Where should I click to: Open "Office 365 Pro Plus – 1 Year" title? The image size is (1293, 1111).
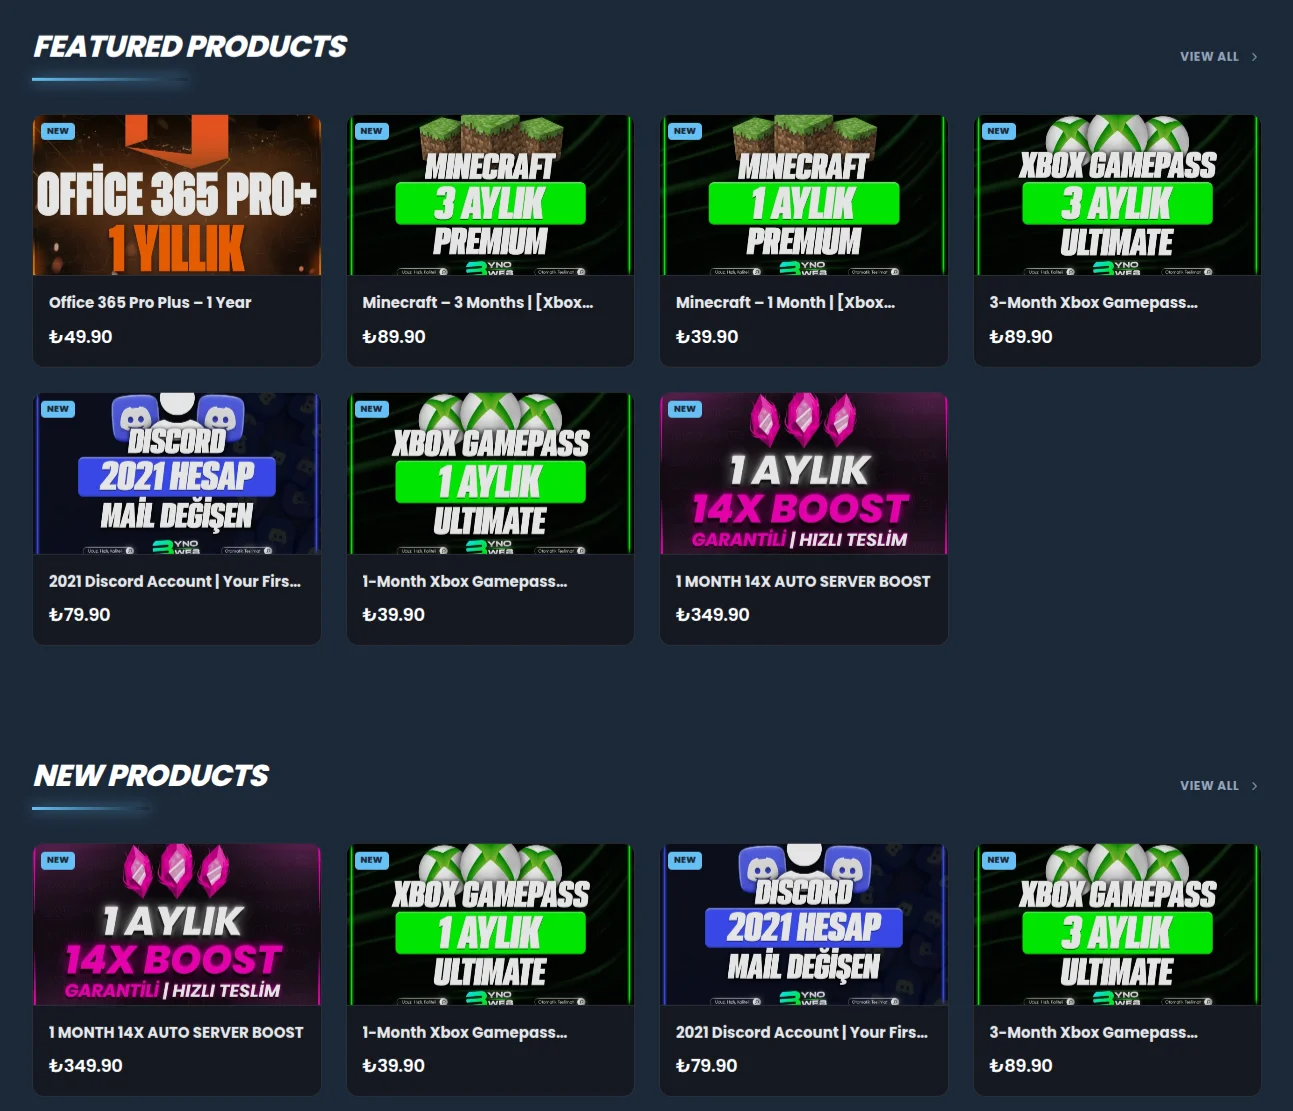[x=150, y=302]
